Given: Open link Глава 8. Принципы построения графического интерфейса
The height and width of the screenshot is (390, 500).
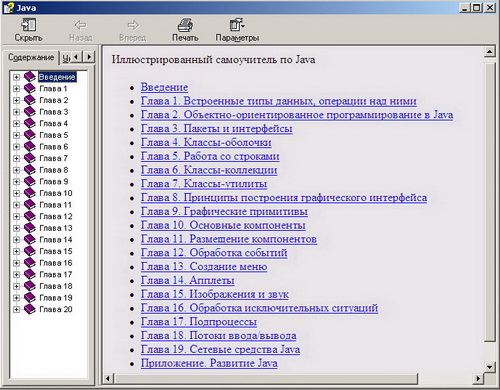Looking at the screenshot, I should tap(284, 198).
